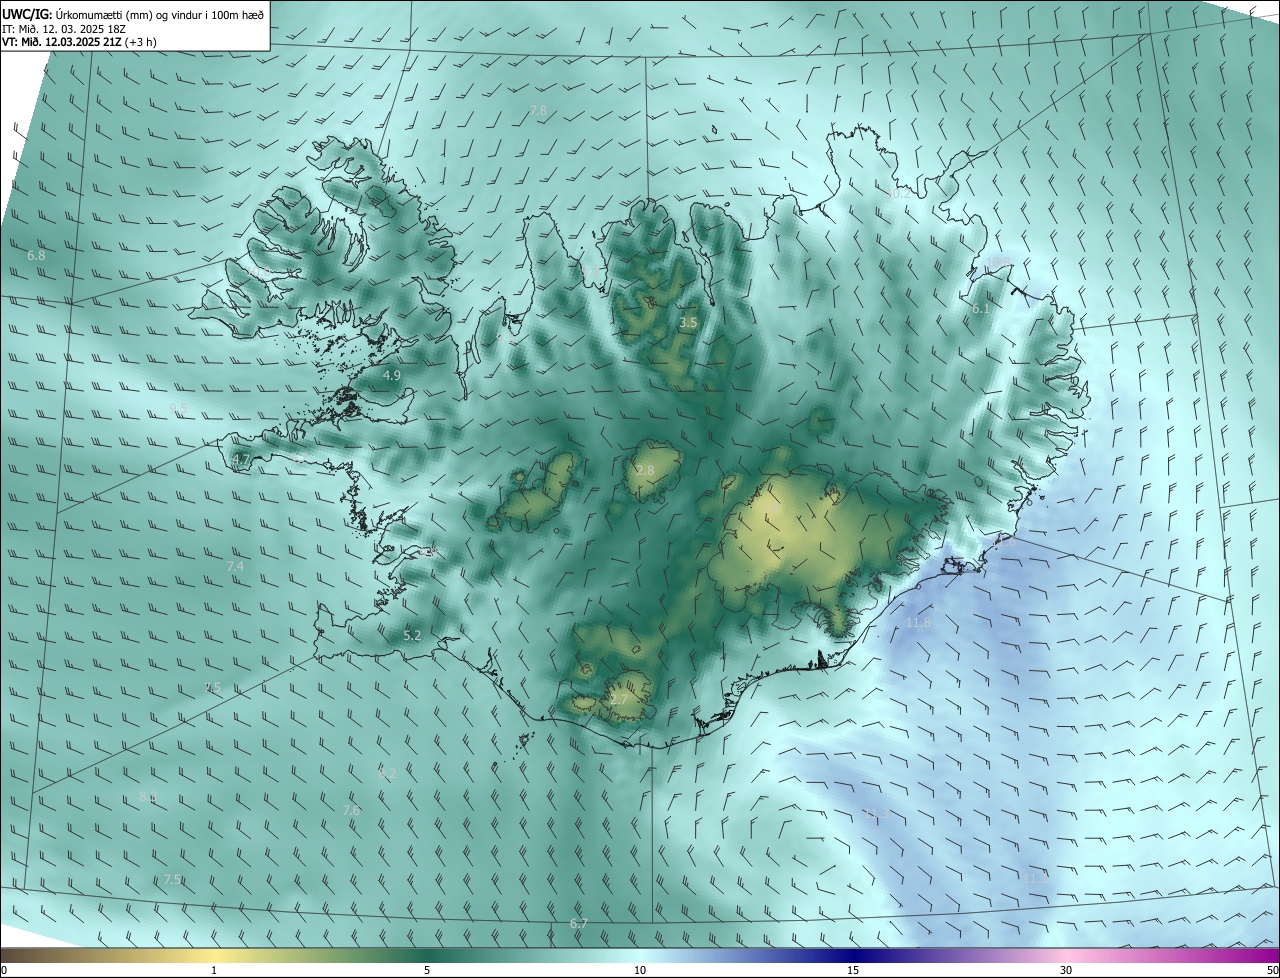Click the color scale tick labeled 0
Image resolution: width=1280 pixels, height=978 pixels.
[x=4, y=970]
